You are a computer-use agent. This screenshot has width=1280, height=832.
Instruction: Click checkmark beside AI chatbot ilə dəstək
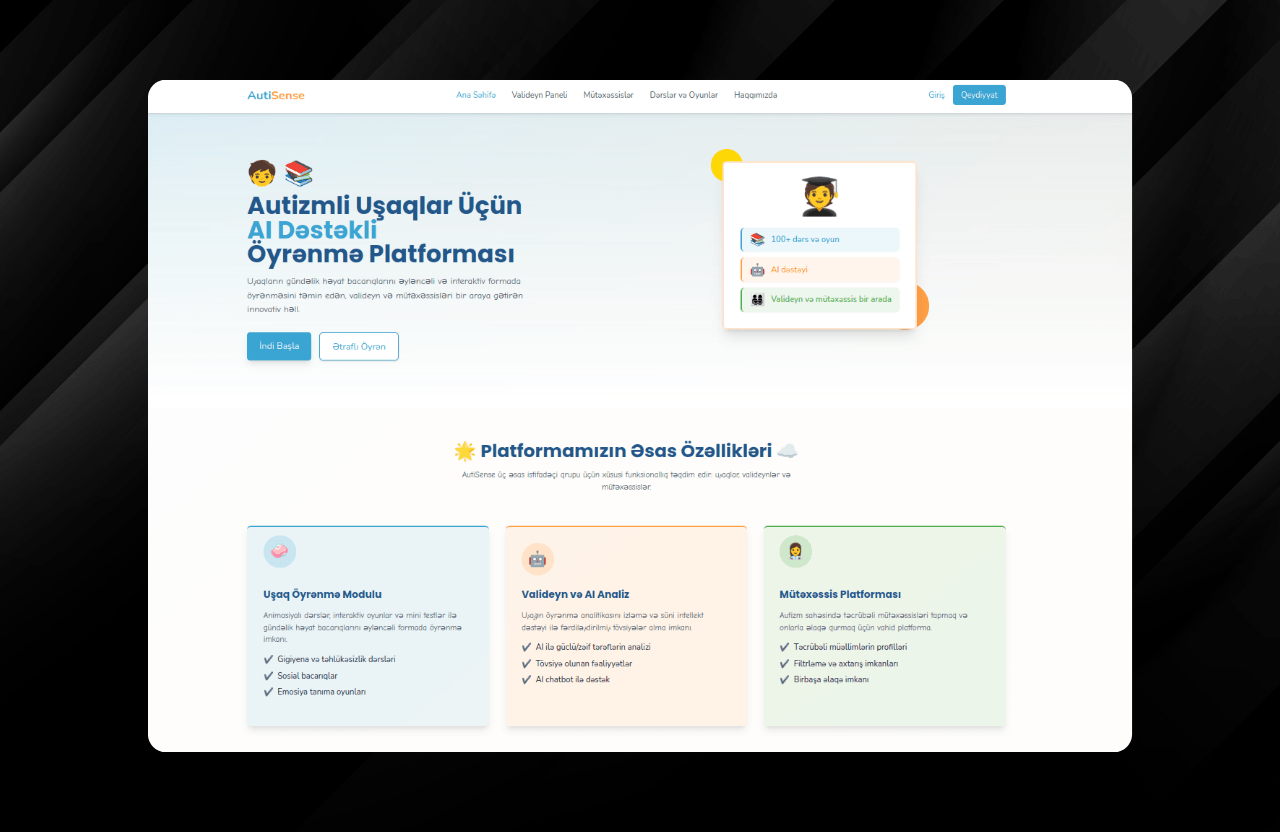[526, 680]
